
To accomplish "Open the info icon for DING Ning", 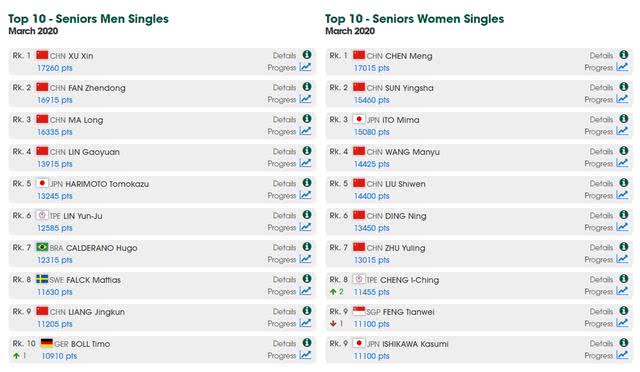I will coord(624,215).
